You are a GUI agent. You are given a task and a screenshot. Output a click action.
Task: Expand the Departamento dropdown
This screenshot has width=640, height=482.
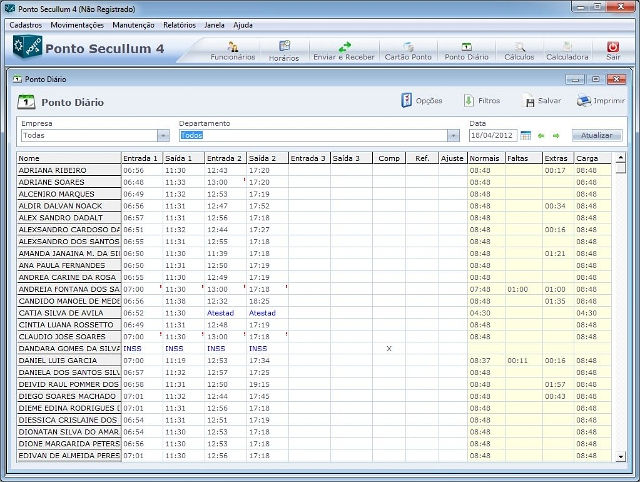click(453, 135)
